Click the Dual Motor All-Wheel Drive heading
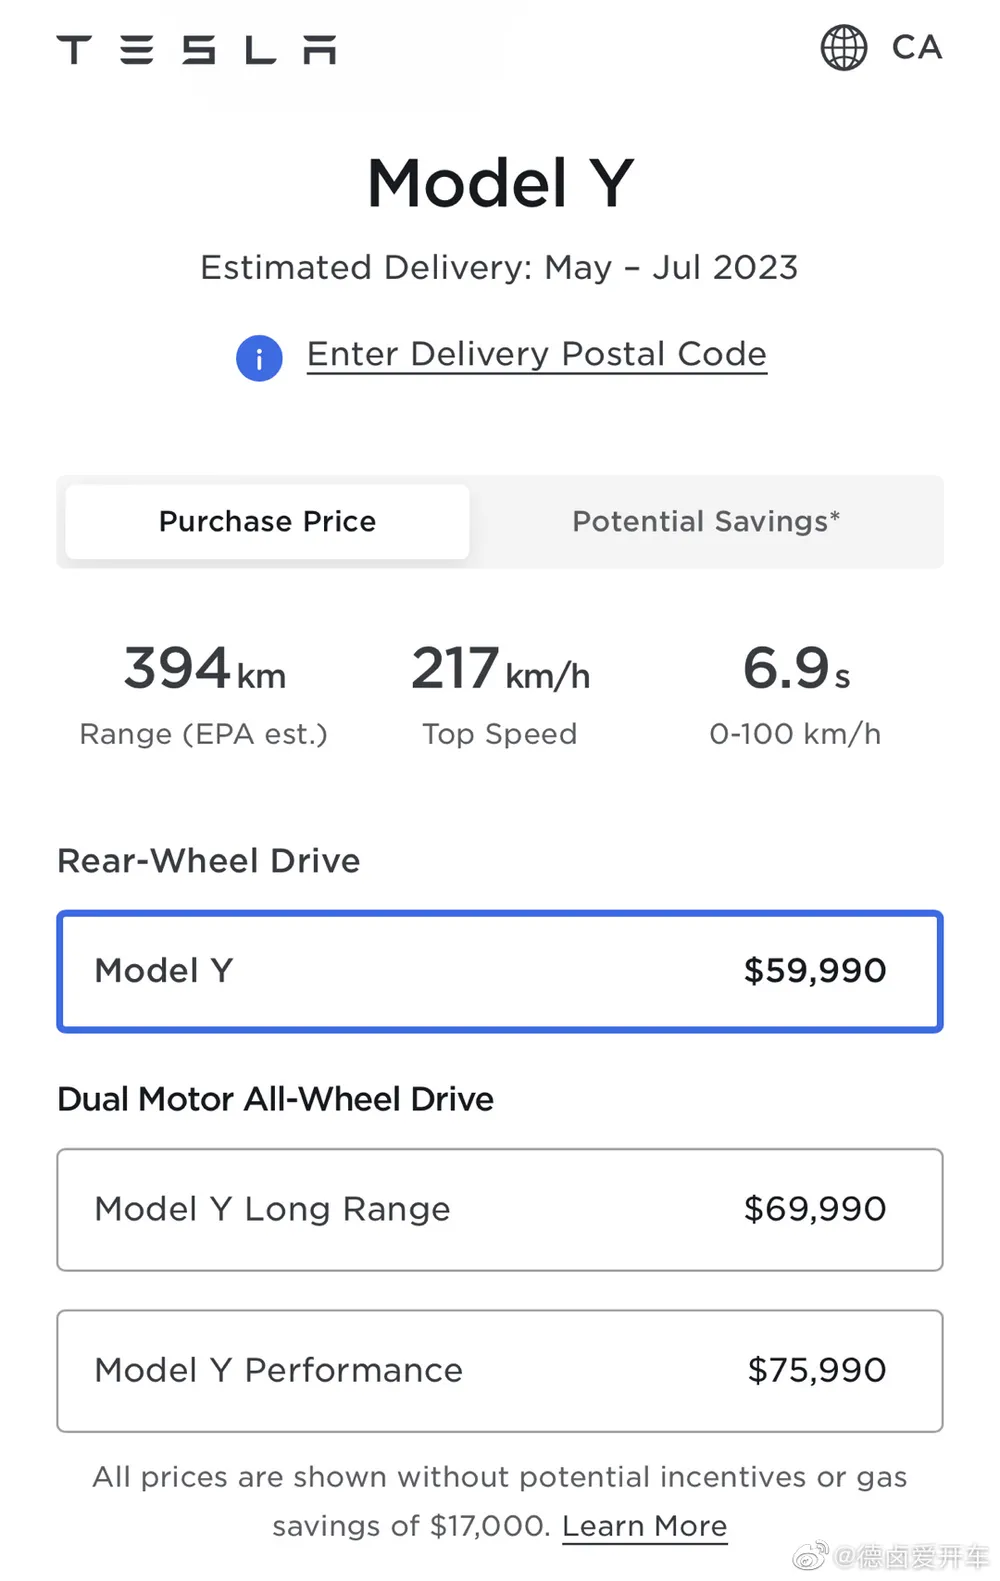 coord(275,1099)
